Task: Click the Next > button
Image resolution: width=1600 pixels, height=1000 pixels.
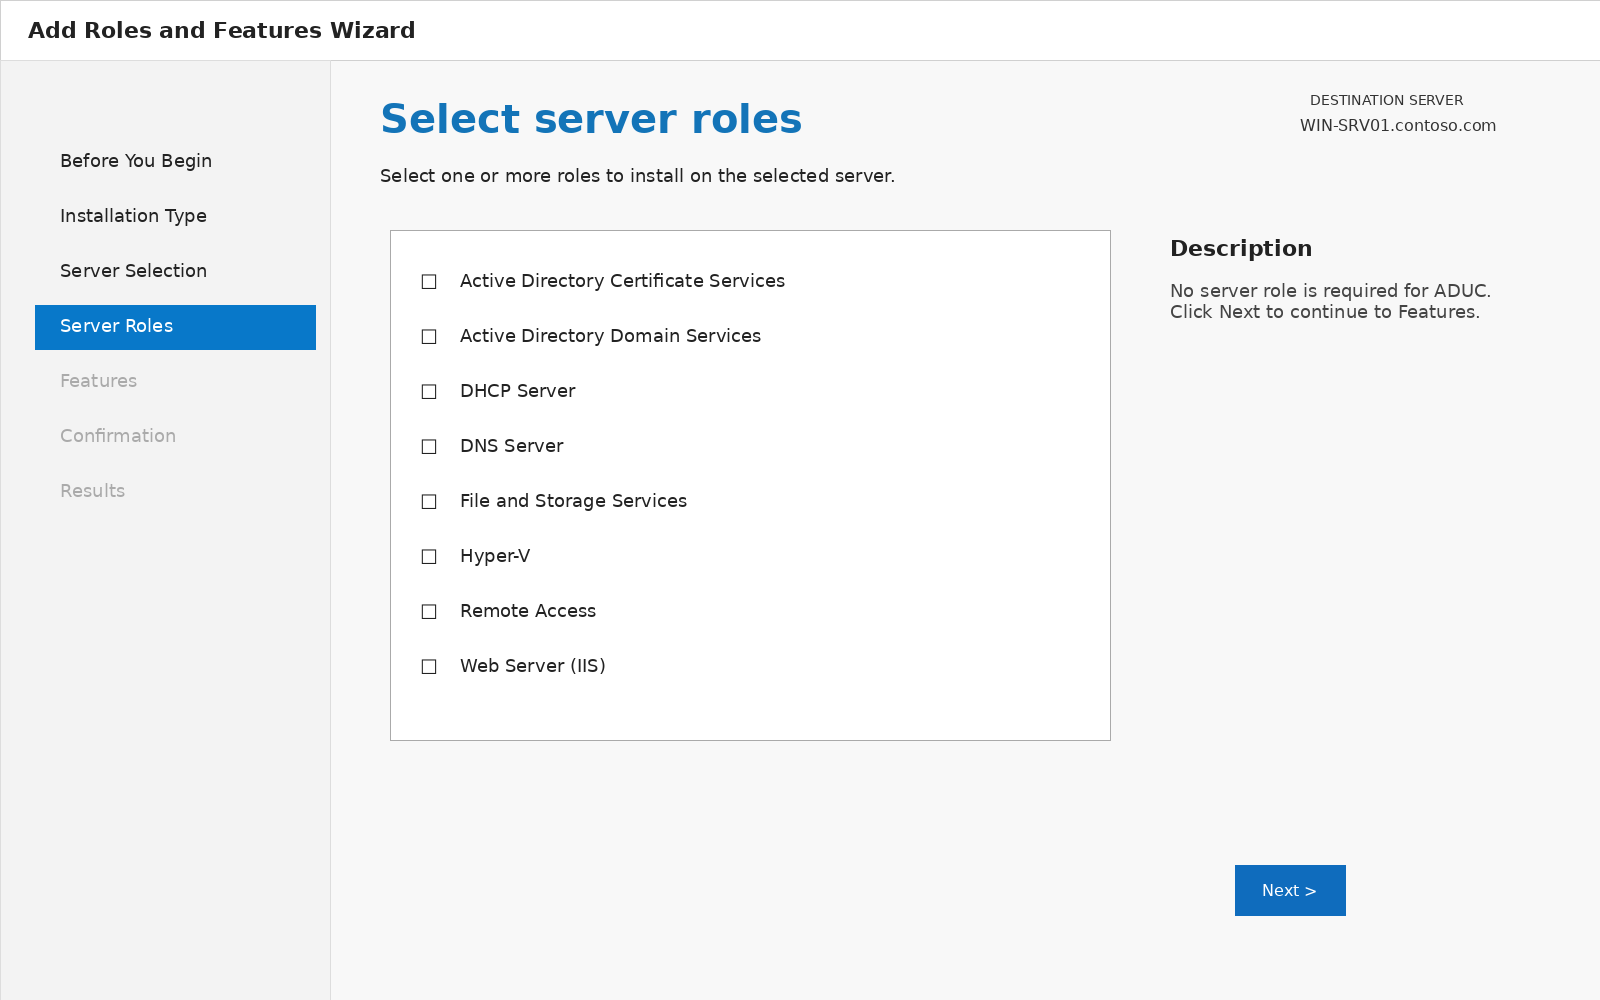Action: coord(1290,890)
